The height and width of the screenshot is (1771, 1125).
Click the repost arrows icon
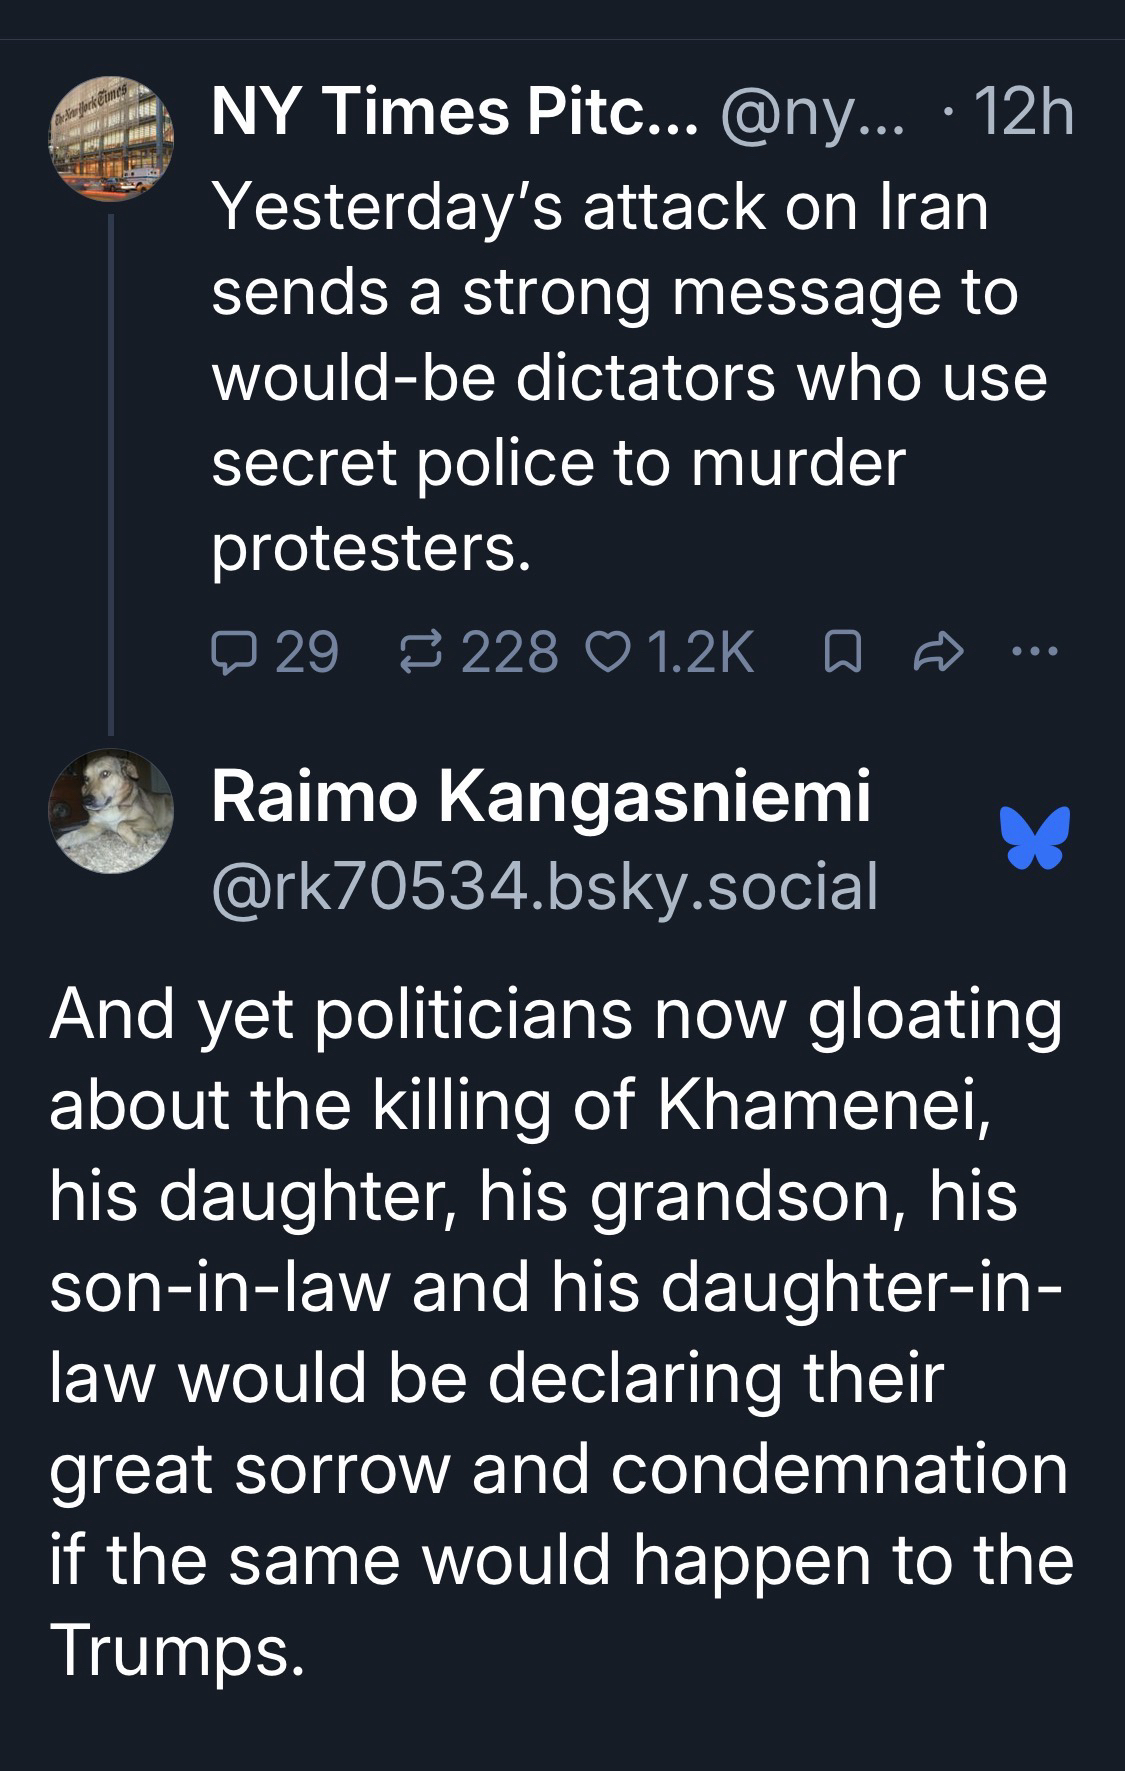[415, 653]
